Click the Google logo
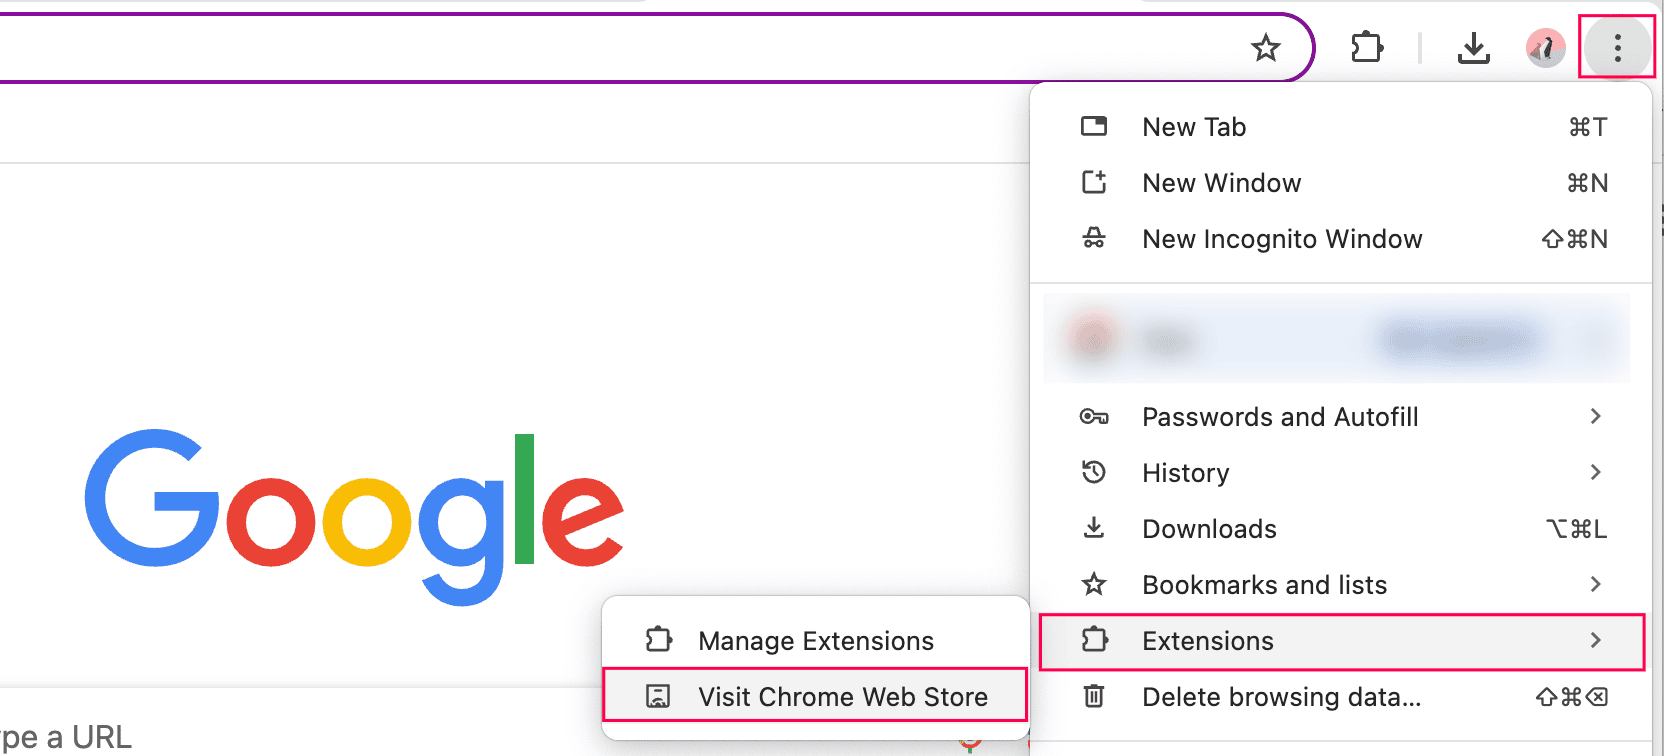Viewport: 1664px width, 756px height. click(x=355, y=515)
